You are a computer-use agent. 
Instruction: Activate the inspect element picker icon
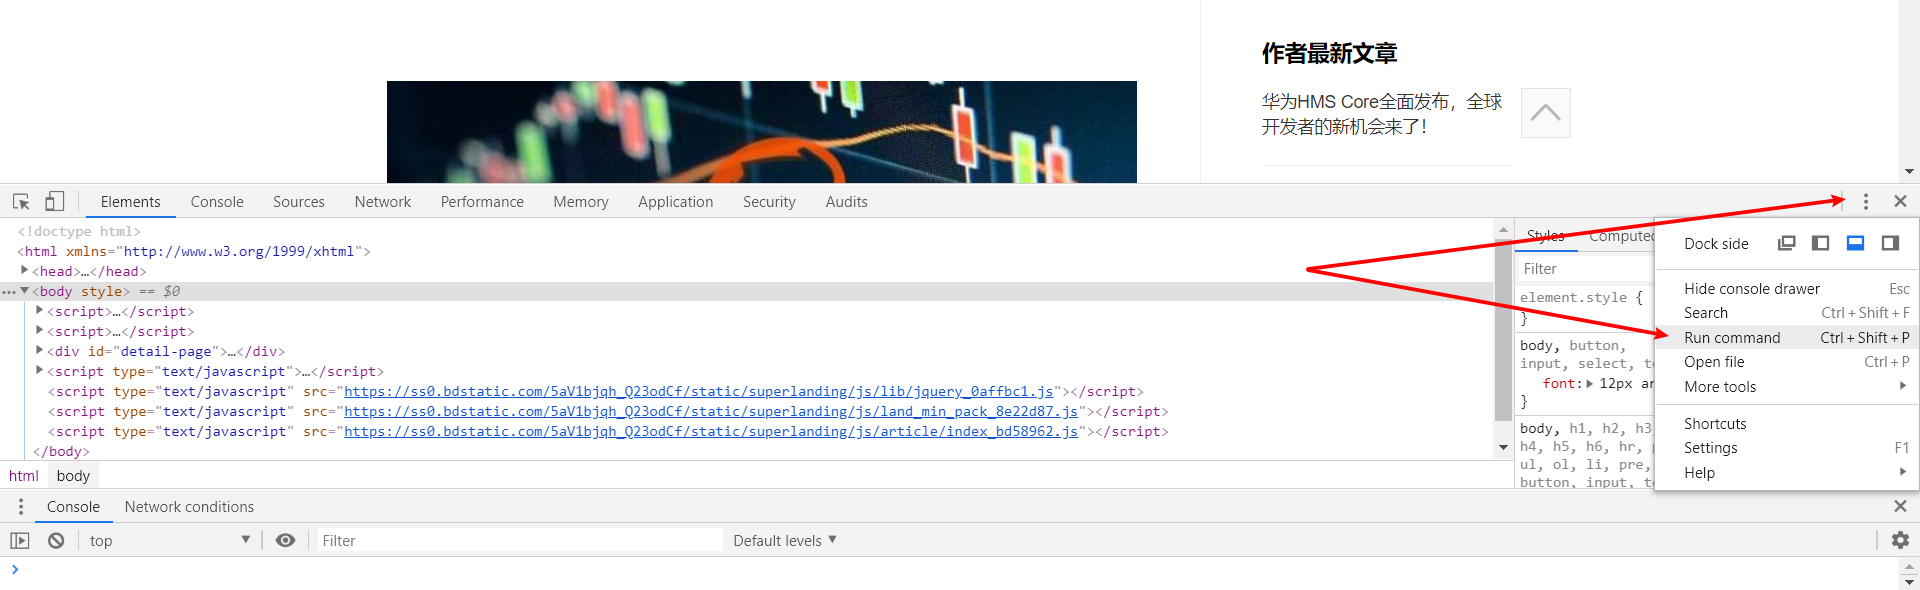pos(21,202)
